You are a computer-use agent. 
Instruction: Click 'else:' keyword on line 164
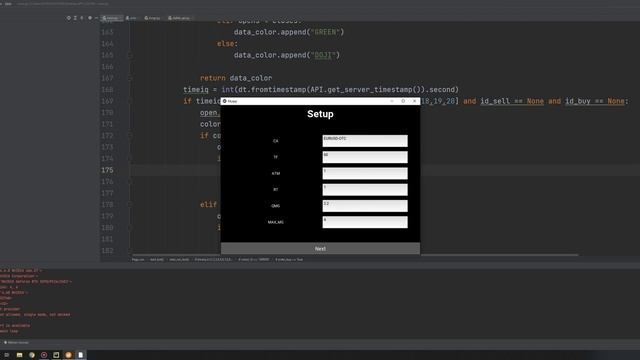227,44
